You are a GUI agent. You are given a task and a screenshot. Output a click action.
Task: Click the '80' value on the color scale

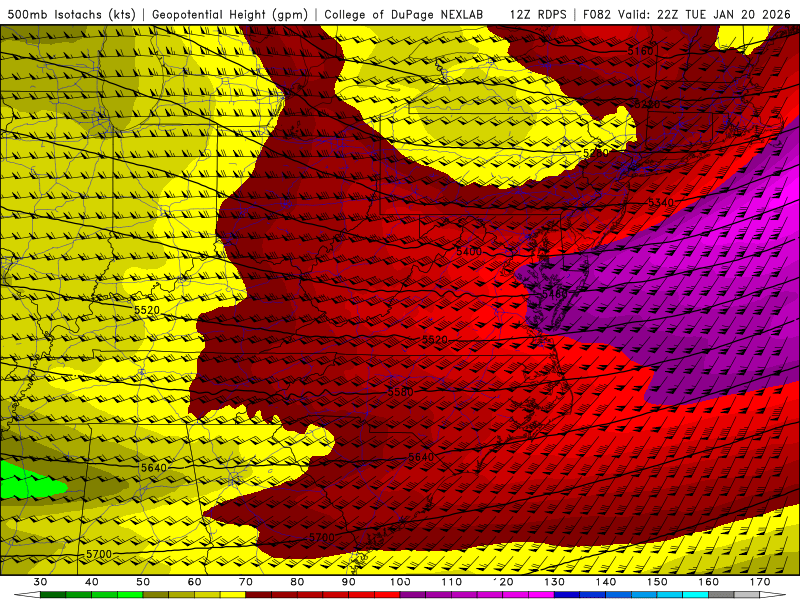coord(297,582)
